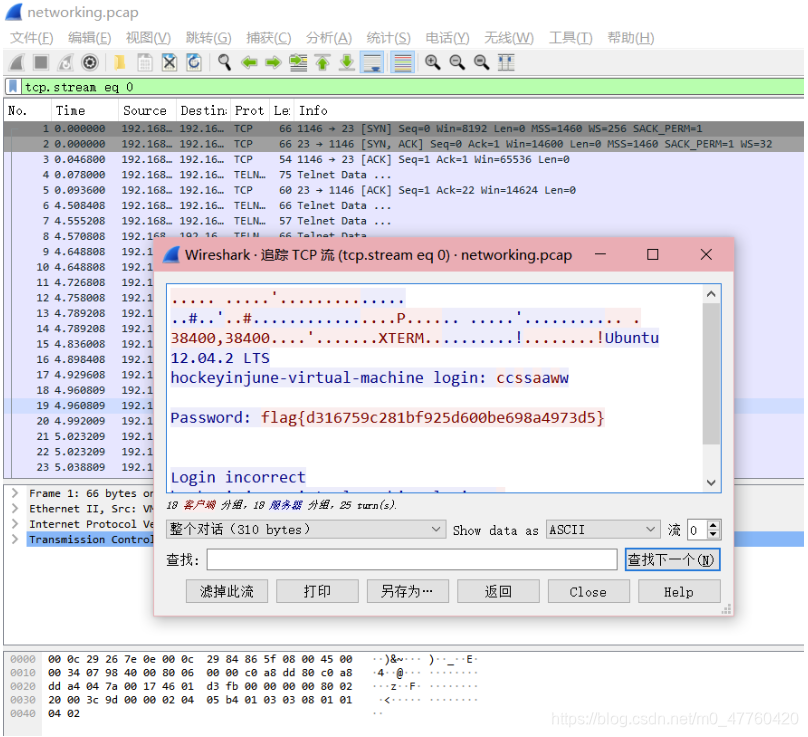Click the 滤掉此流 button
808x737 pixels.
tap(227, 591)
